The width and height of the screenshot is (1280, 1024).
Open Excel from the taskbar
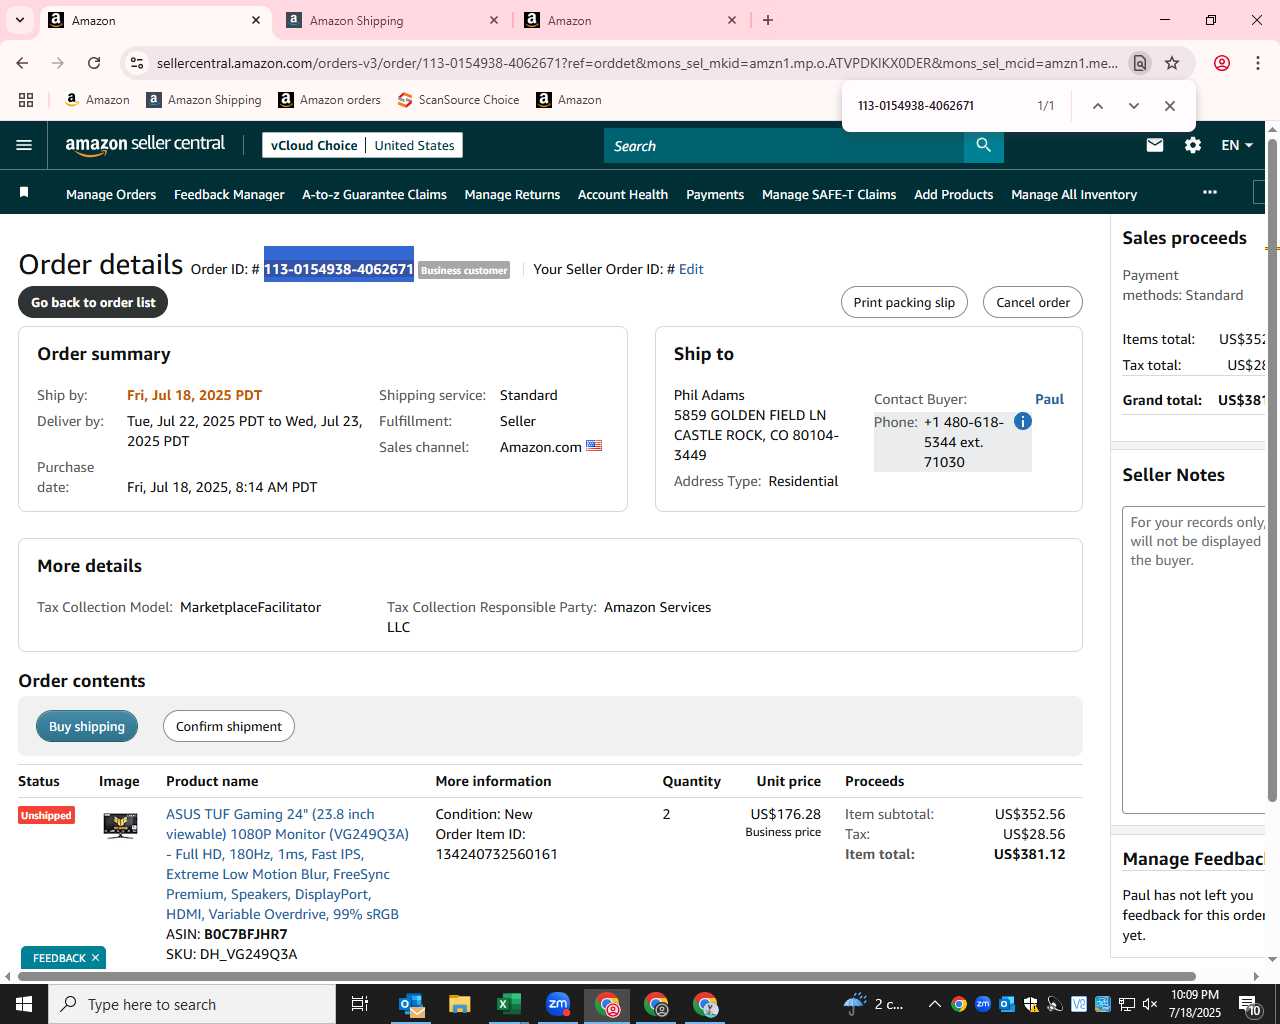pos(509,1004)
